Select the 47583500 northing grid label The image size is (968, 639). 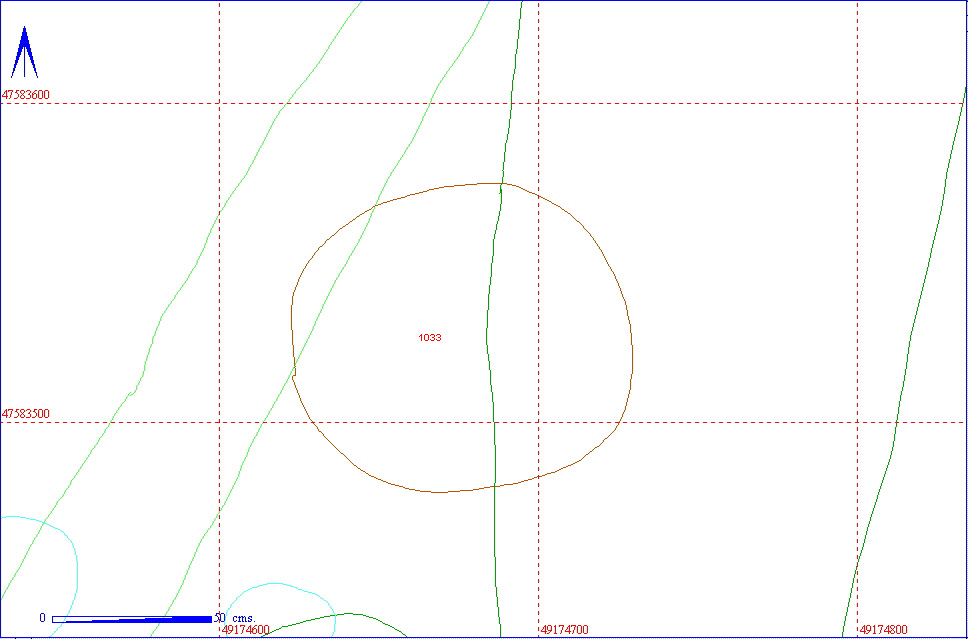tap(26, 414)
